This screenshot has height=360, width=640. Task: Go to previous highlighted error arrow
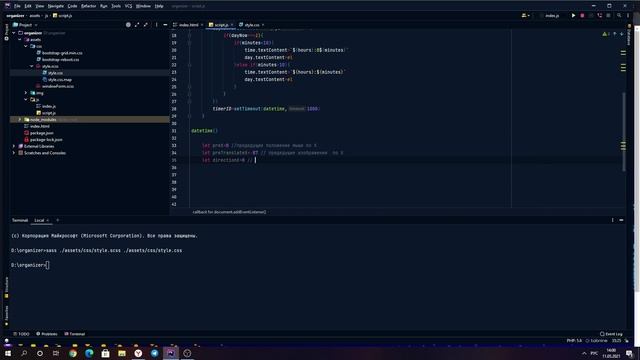coord(615,34)
